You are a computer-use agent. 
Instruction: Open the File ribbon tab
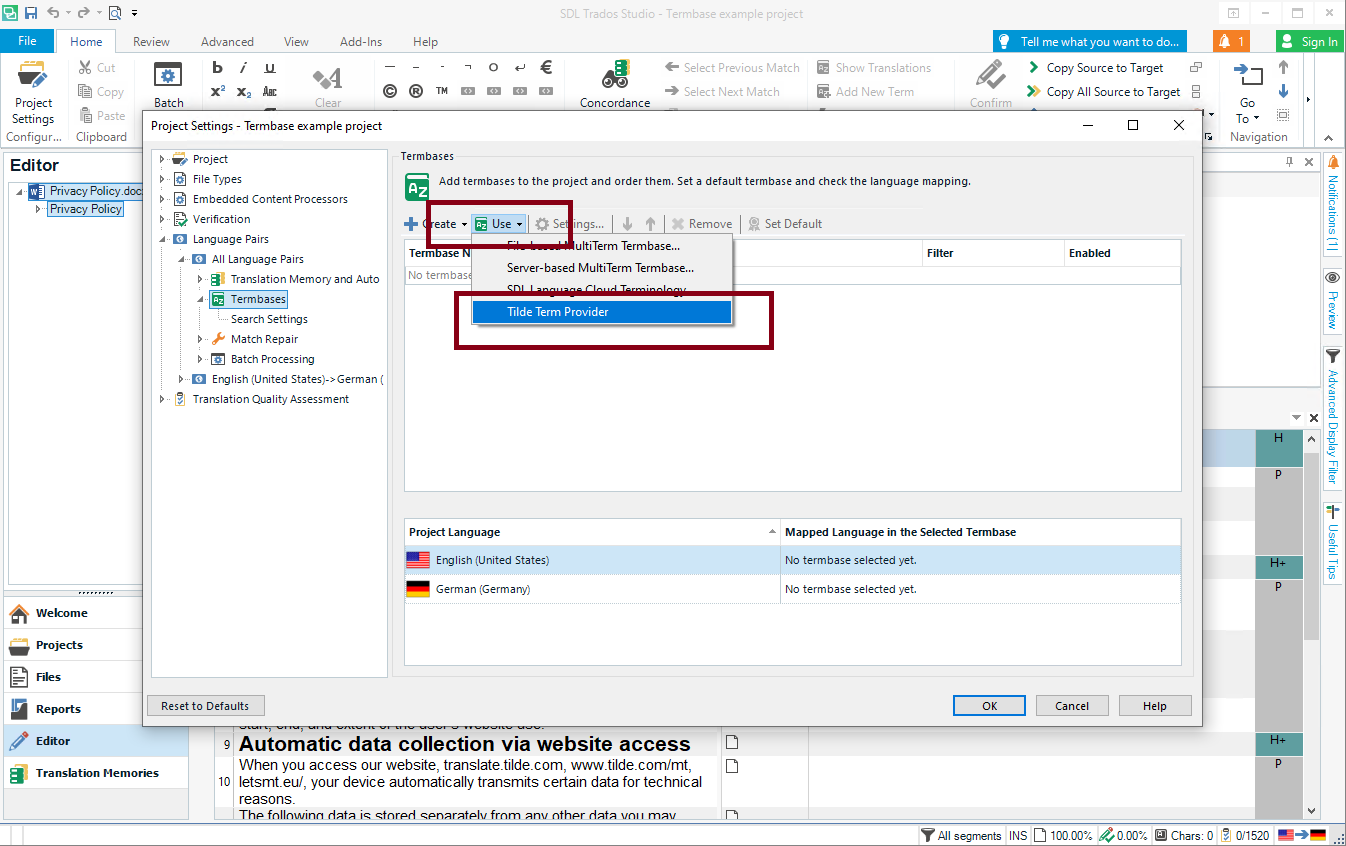pos(27,41)
